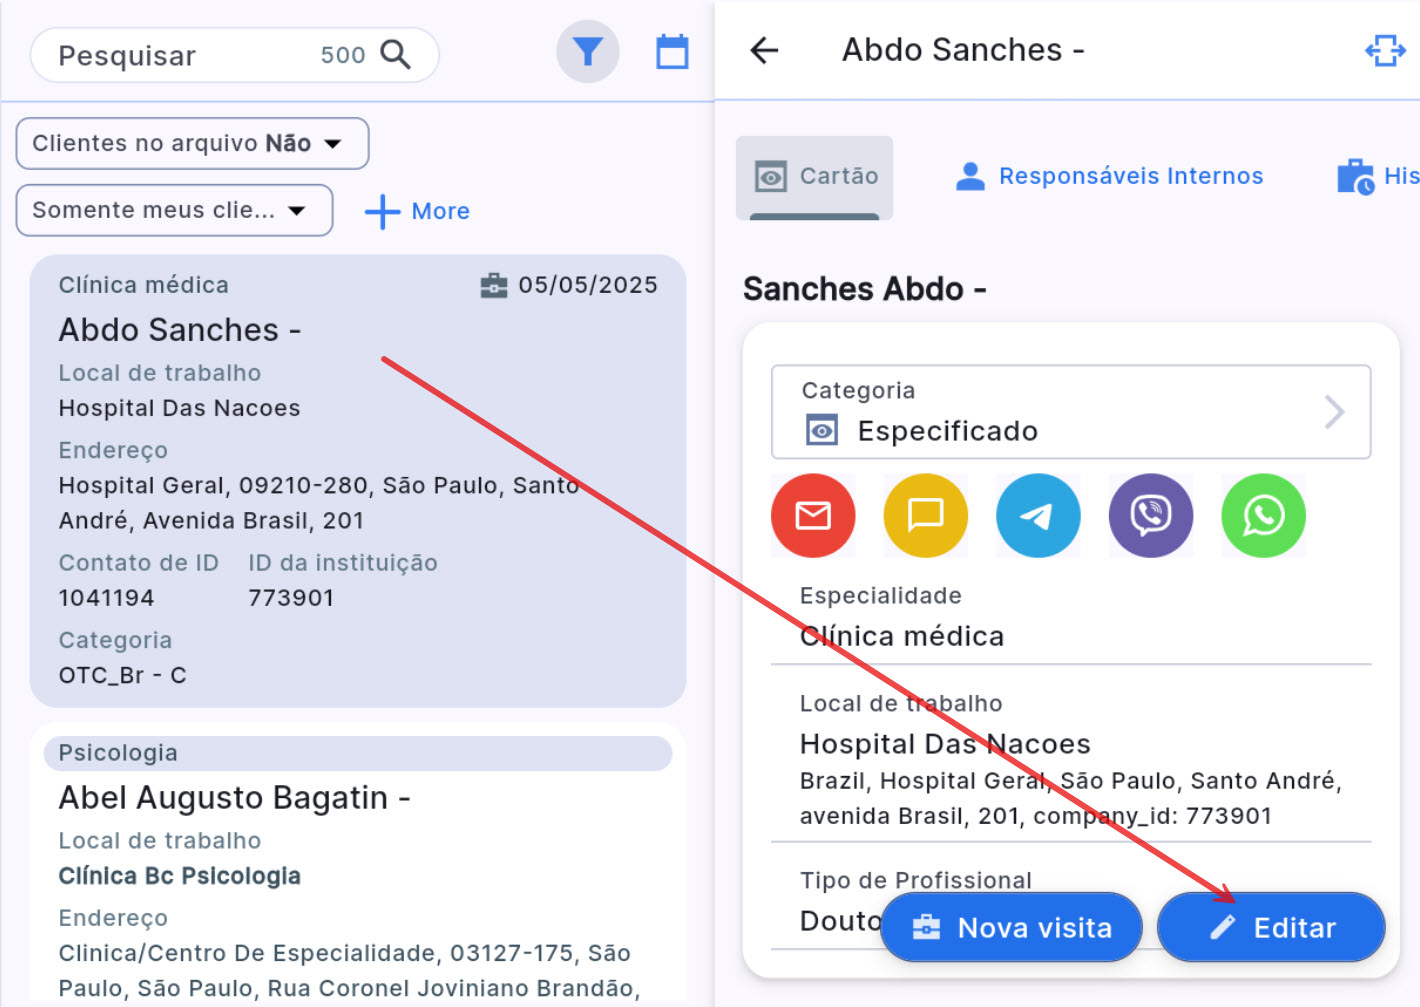Expand the Categoria Especificado chevron
The height and width of the screenshot is (1007, 1420).
click(1334, 412)
